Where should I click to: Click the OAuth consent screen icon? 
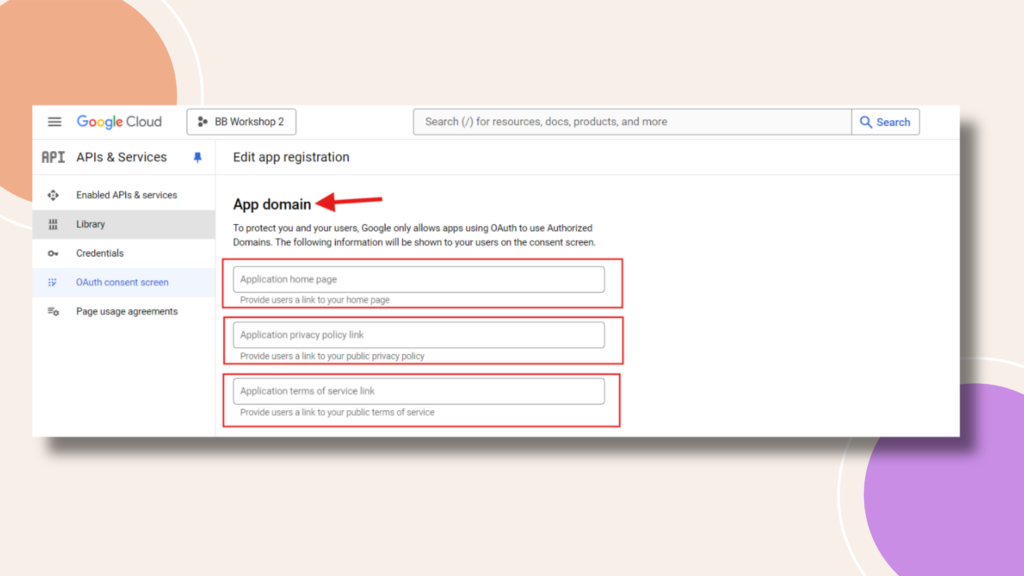53,282
